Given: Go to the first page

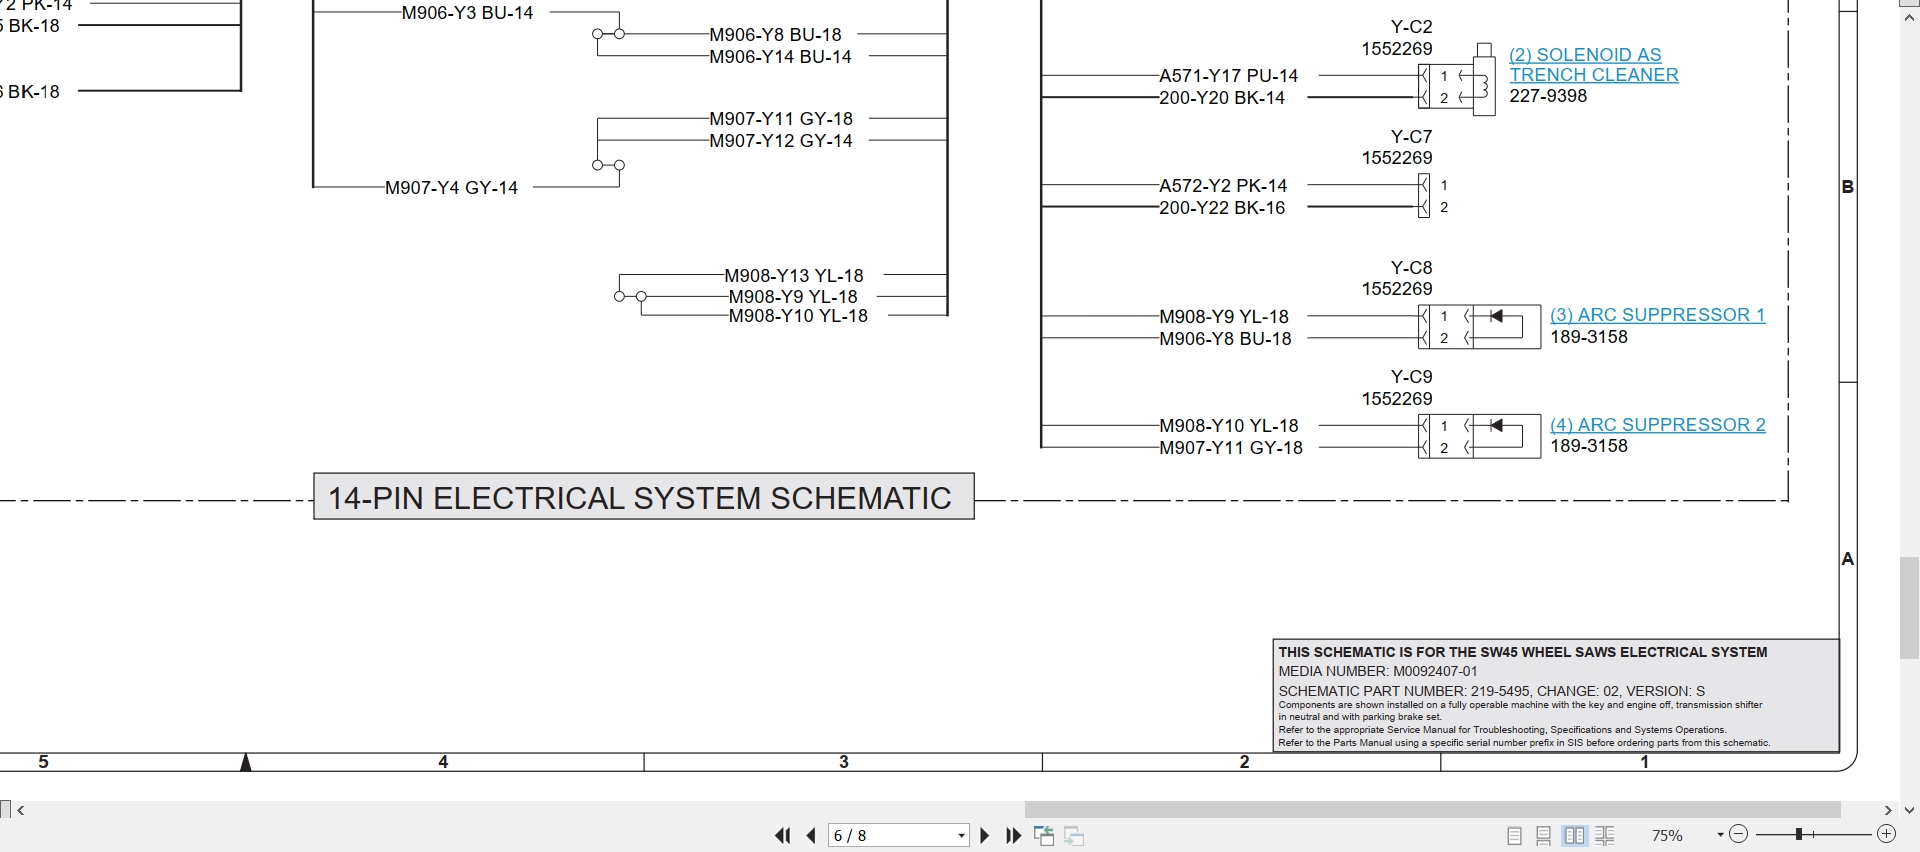Looking at the screenshot, I should [x=782, y=835].
